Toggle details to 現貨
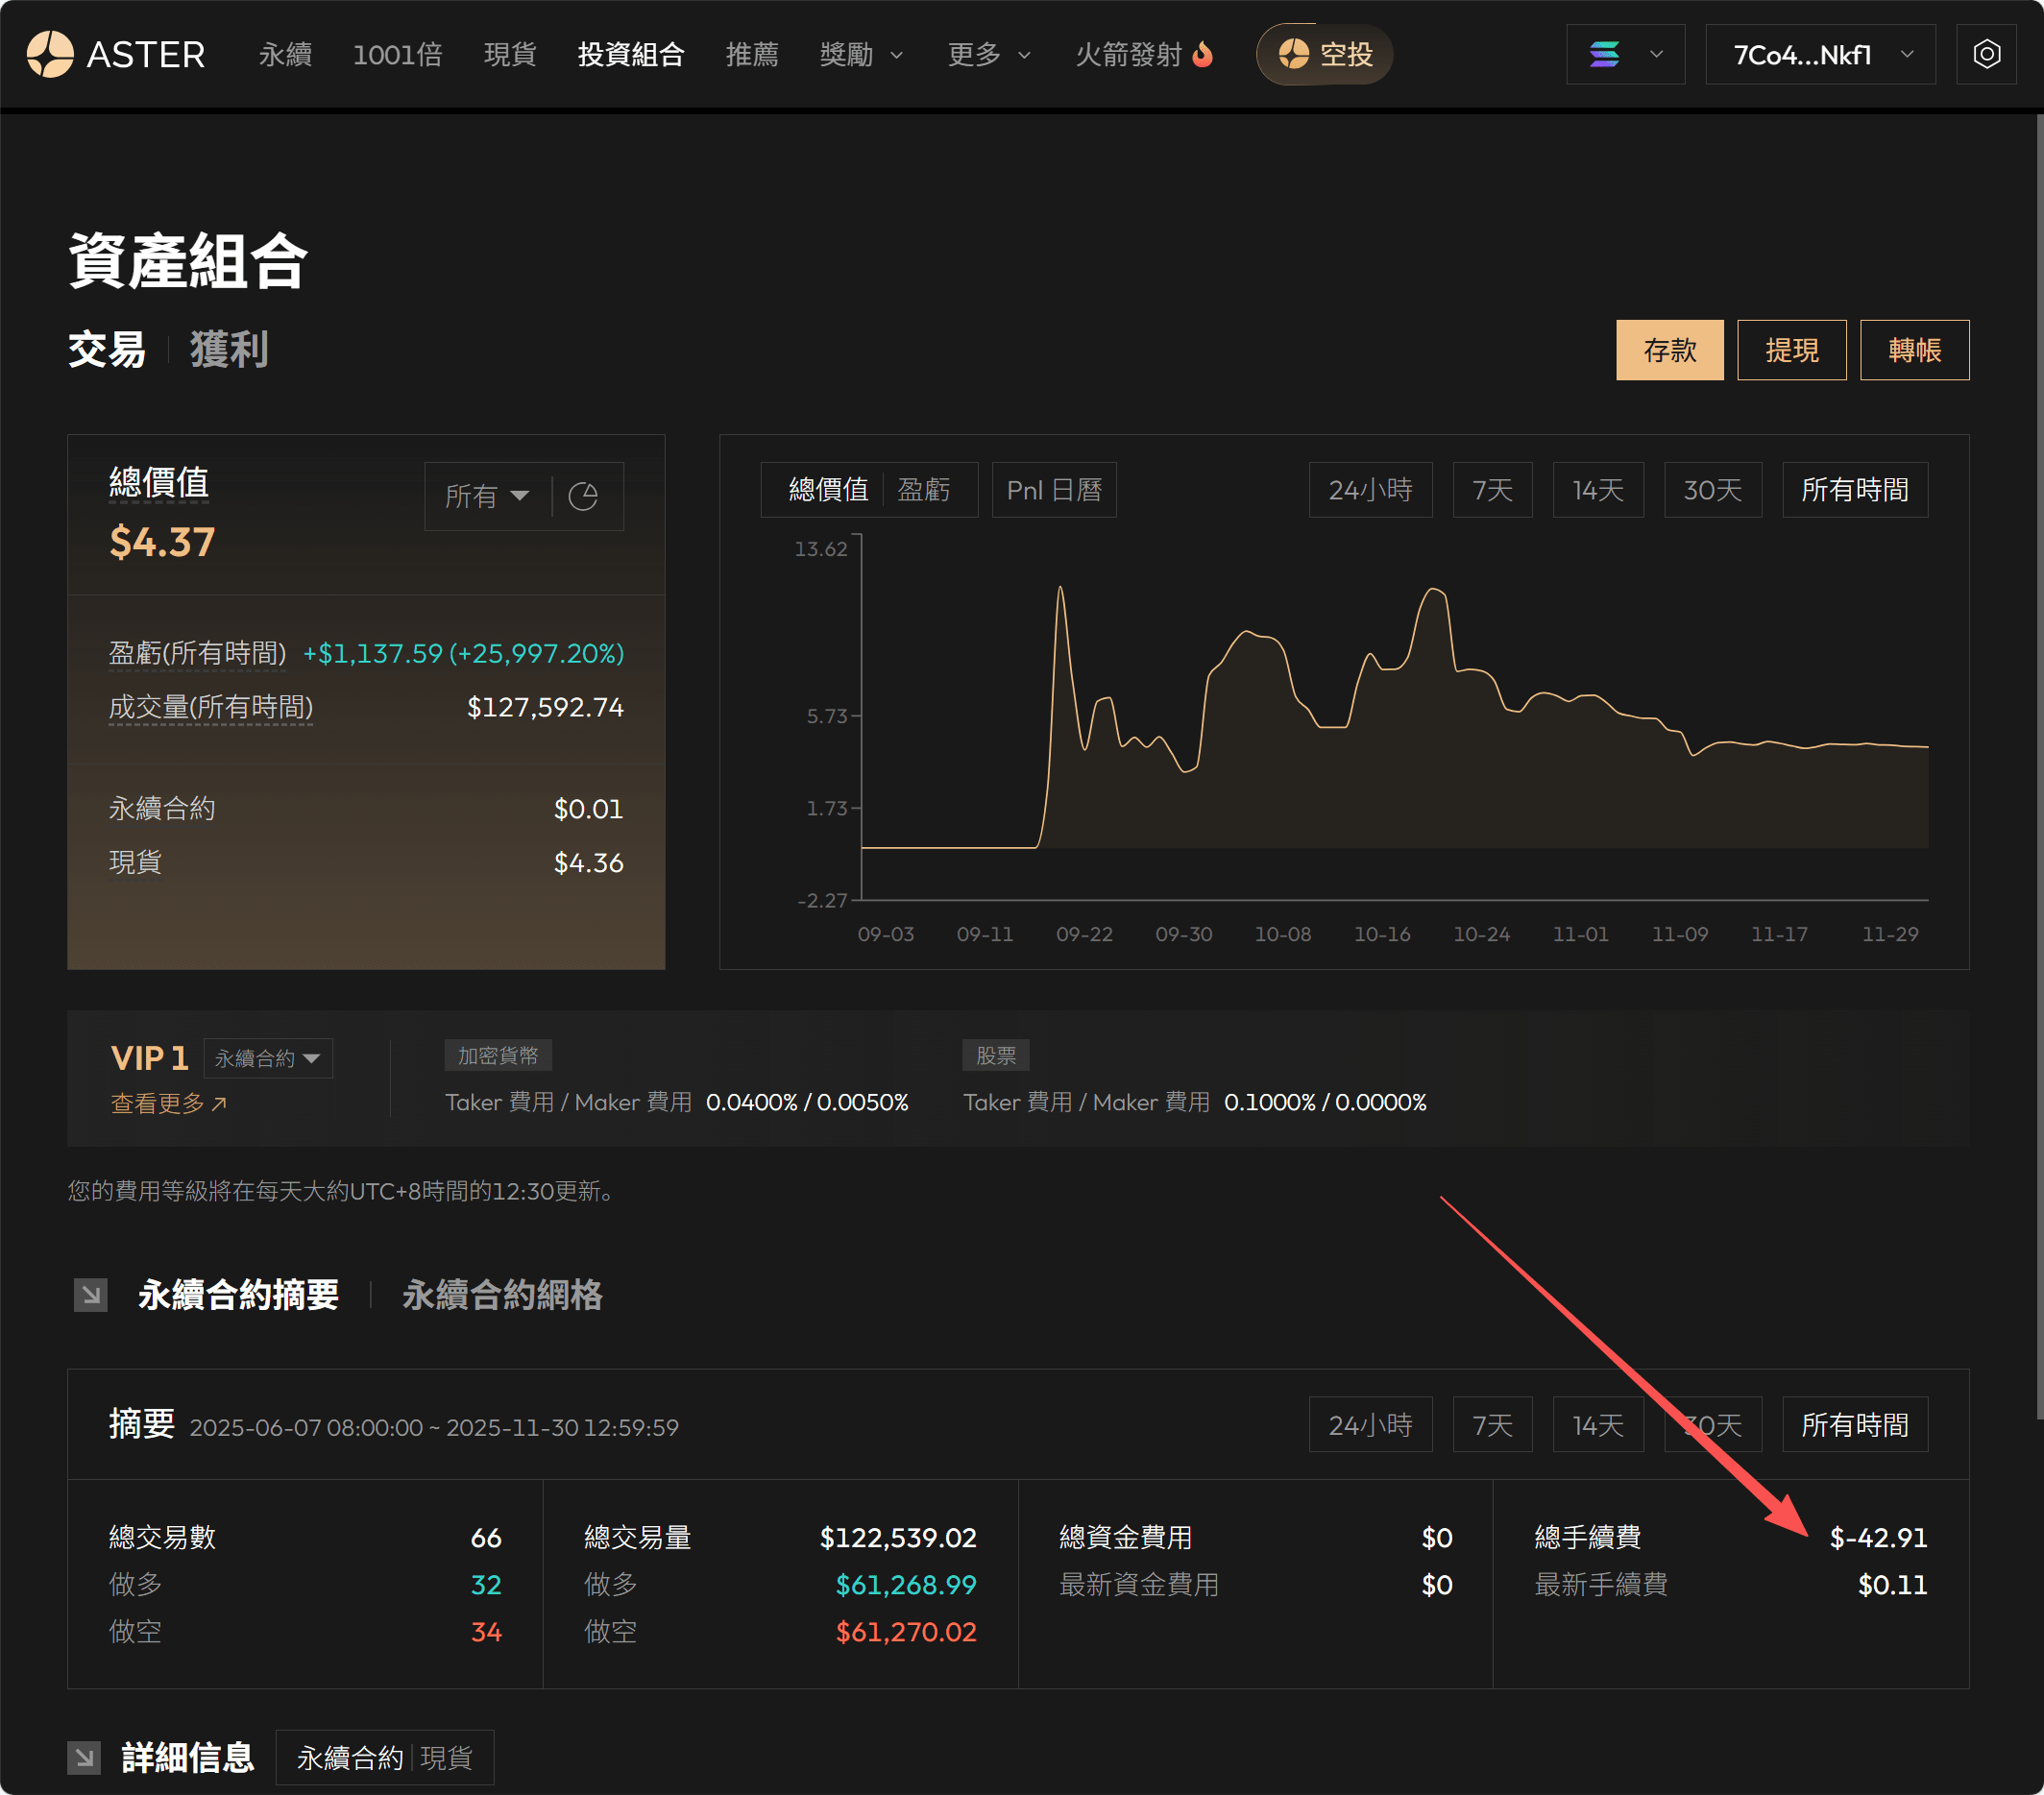This screenshot has width=2044, height=1795. (446, 1757)
